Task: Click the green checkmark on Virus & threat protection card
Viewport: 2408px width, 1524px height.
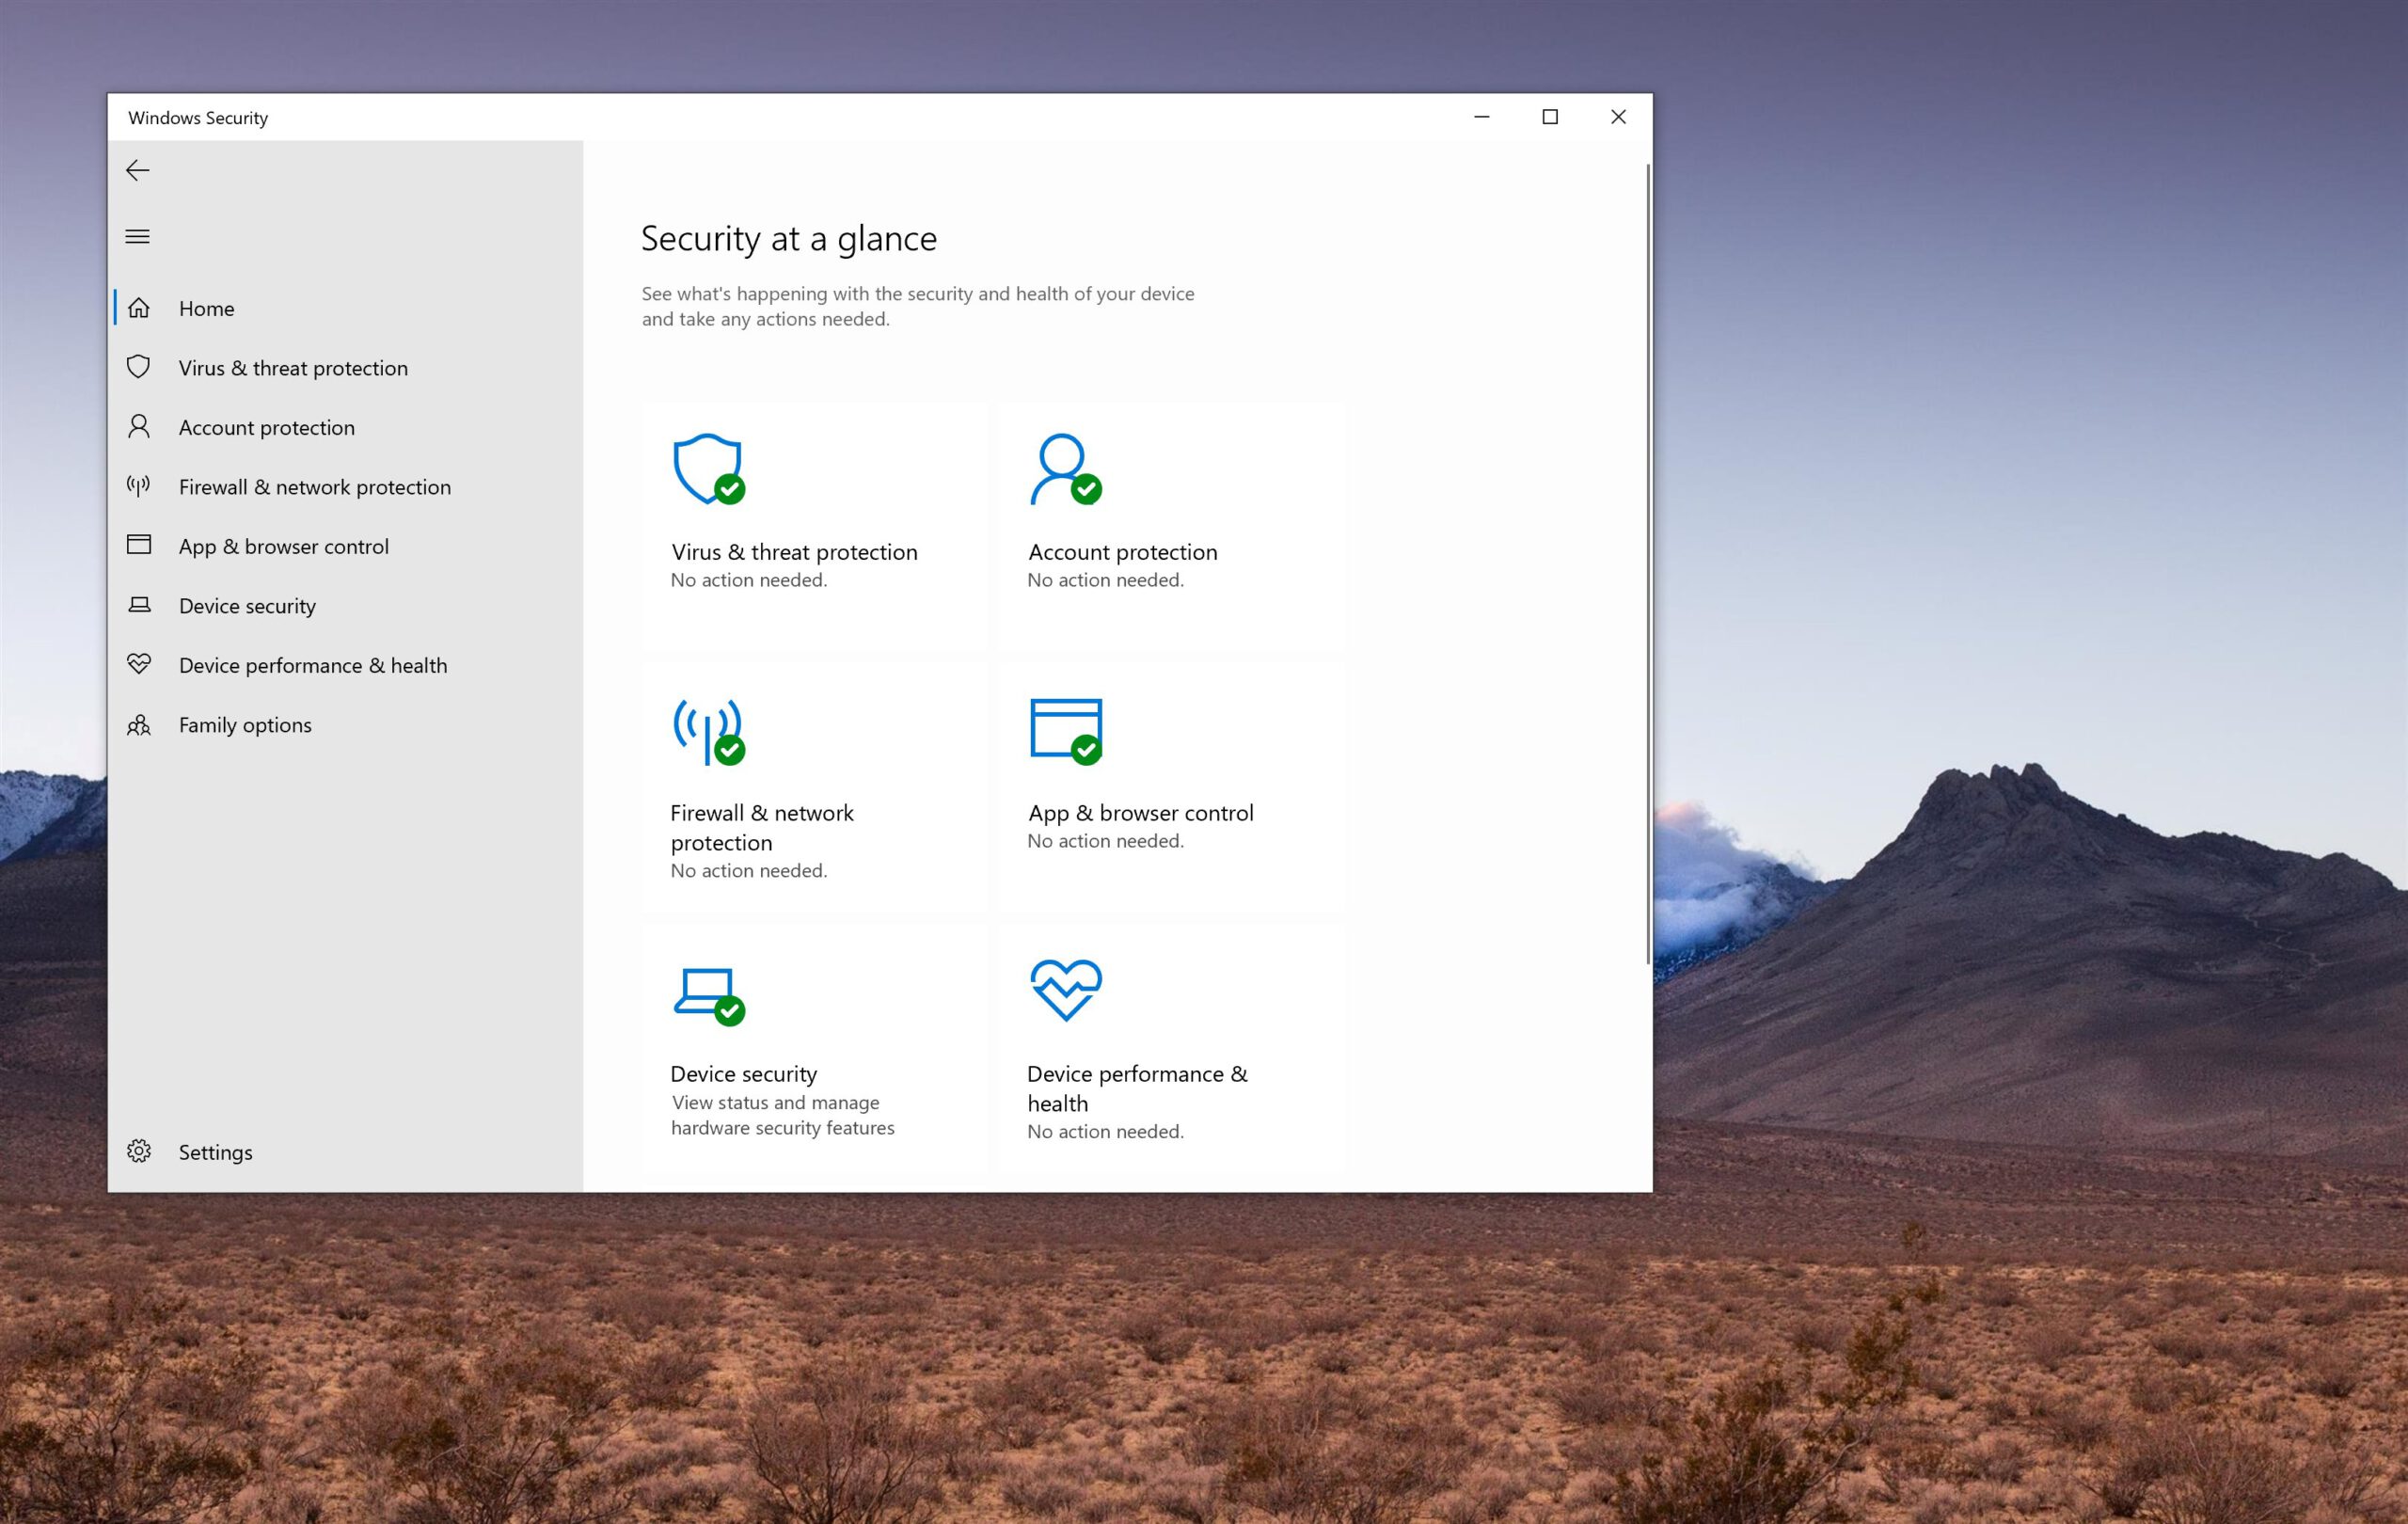Action: pyautogui.click(x=730, y=489)
